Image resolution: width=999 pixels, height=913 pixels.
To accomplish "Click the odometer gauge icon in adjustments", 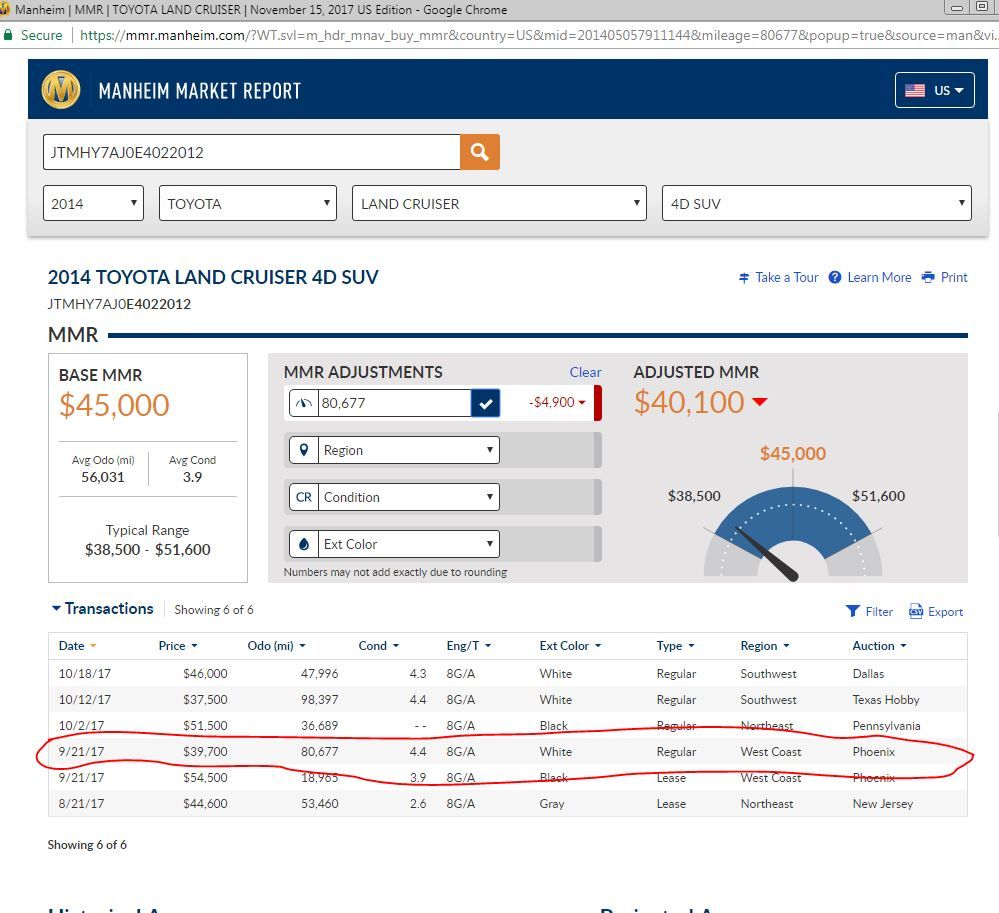I will (304, 403).
